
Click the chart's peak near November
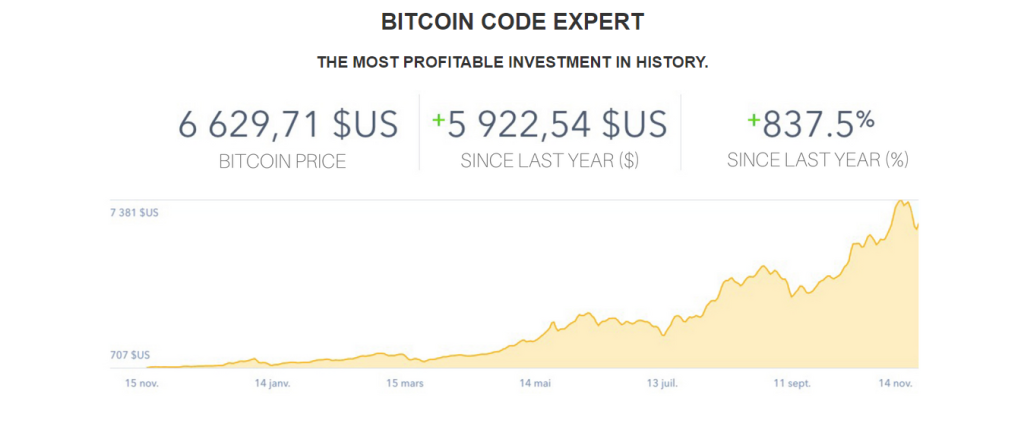902,201
